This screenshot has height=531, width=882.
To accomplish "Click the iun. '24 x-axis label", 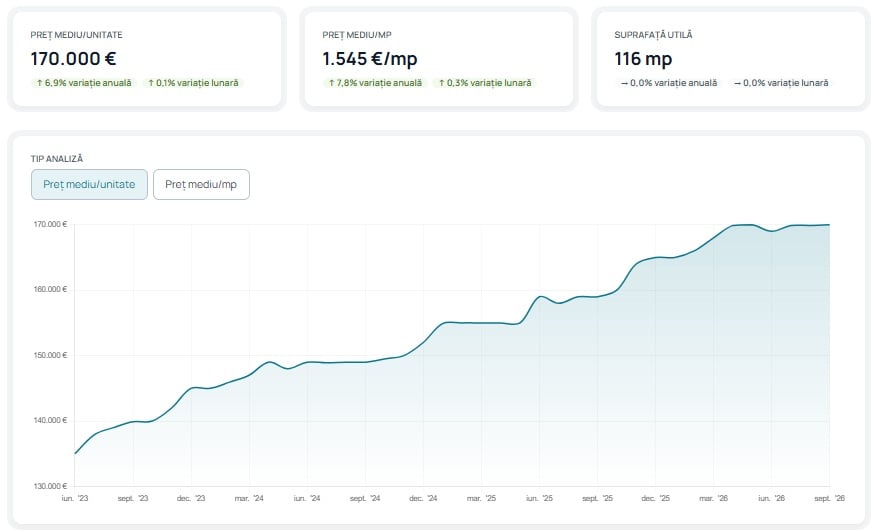I will tap(307, 498).
